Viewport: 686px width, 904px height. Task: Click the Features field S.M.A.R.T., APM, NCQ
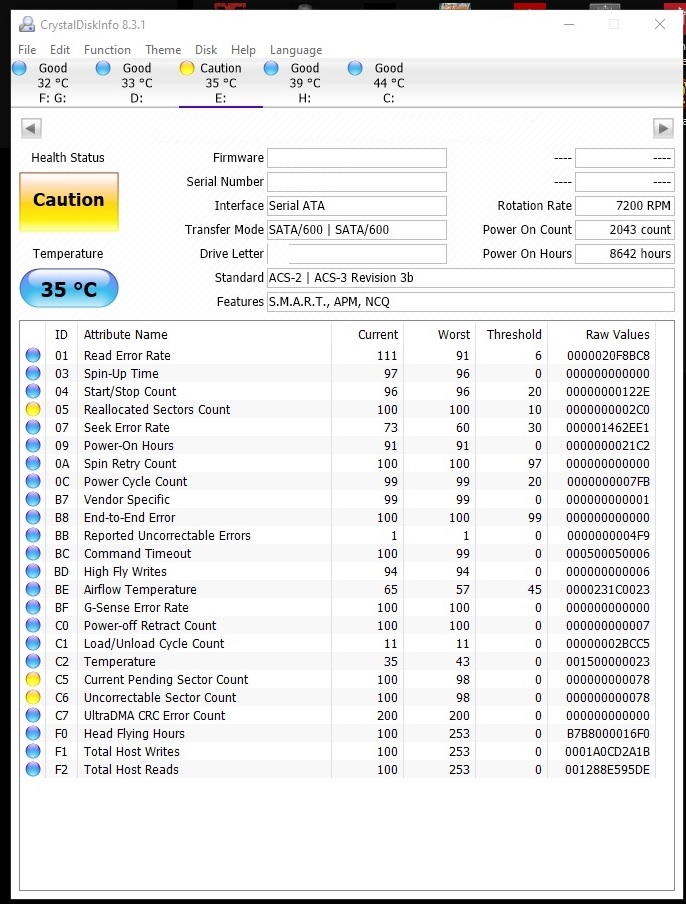[x=471, y=302]
